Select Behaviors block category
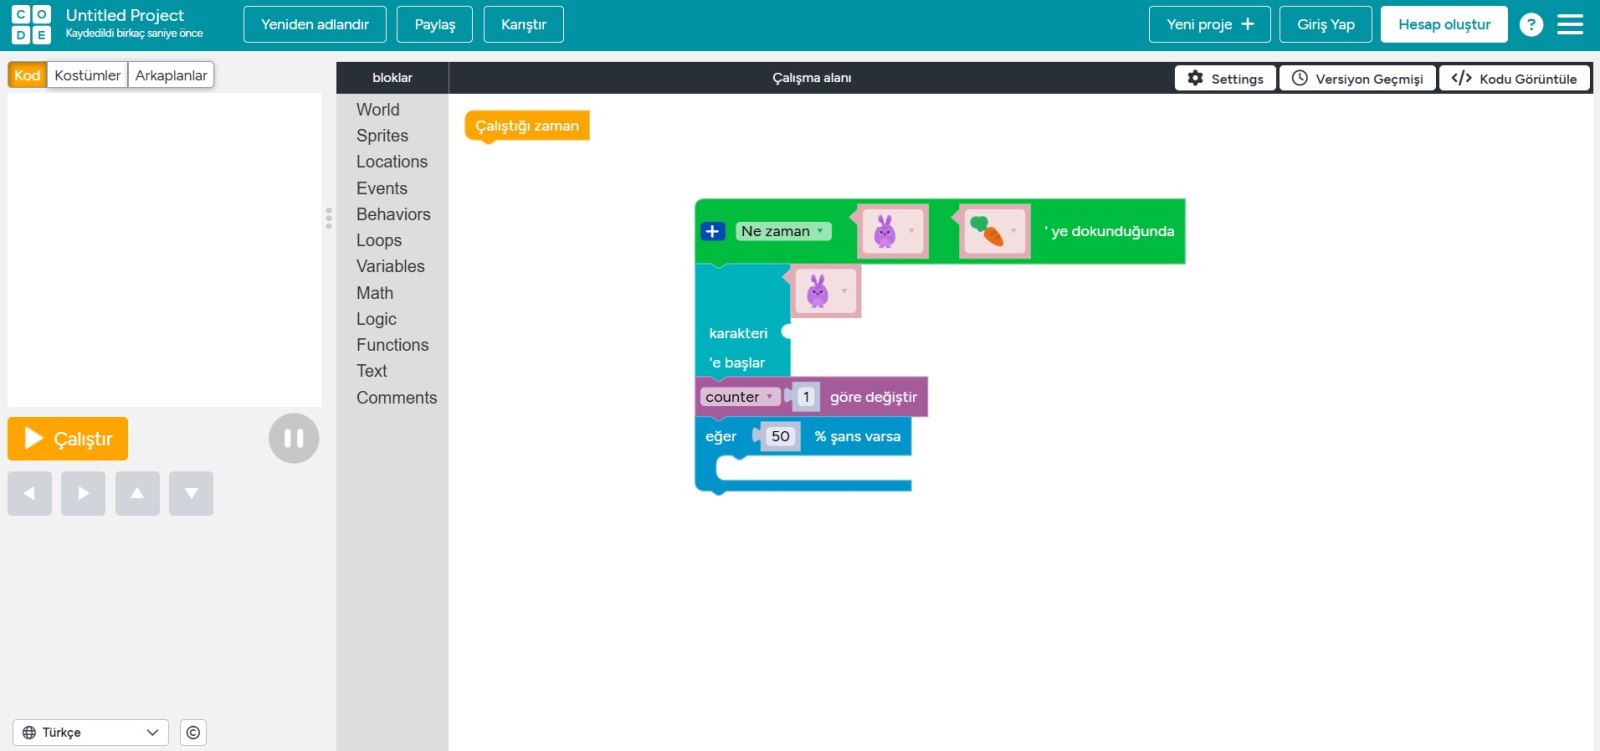Image resolution: width=1600 pixels, height=751 pixels. point(393,214)
